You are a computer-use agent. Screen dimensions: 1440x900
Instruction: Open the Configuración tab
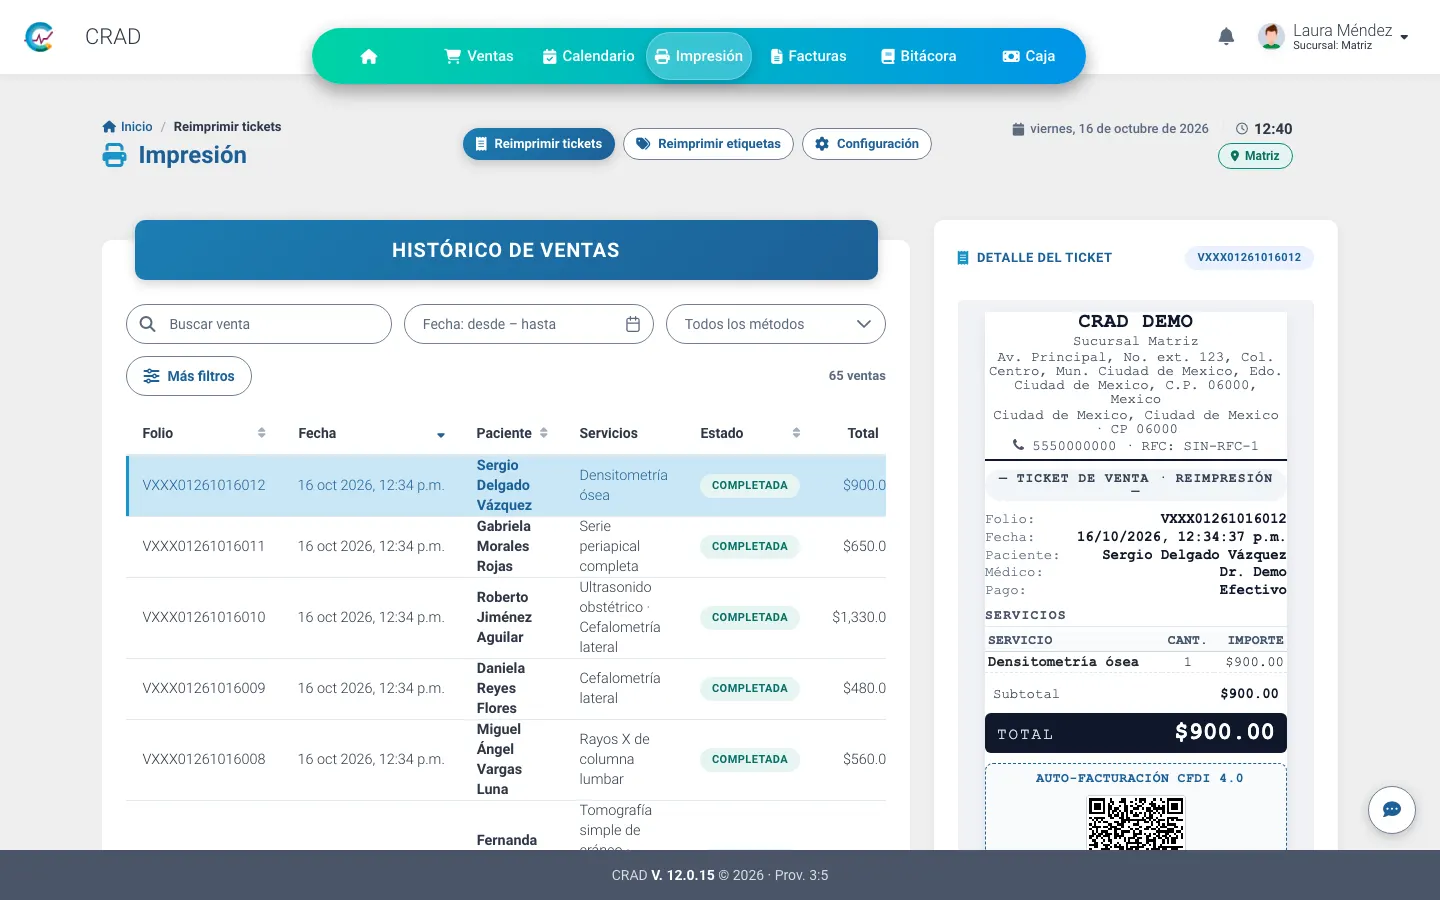coord(867,144)
